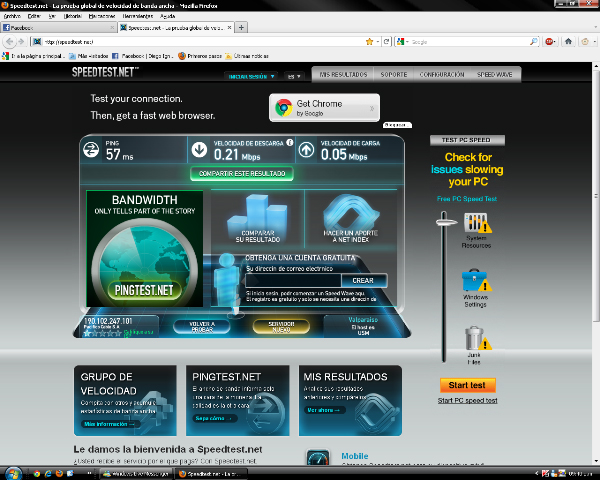Image resolution: width=600 pixels, height=480 pixels.
Task: Expand the Adblock icon dropdown arrow
Action: click(555, 42)
